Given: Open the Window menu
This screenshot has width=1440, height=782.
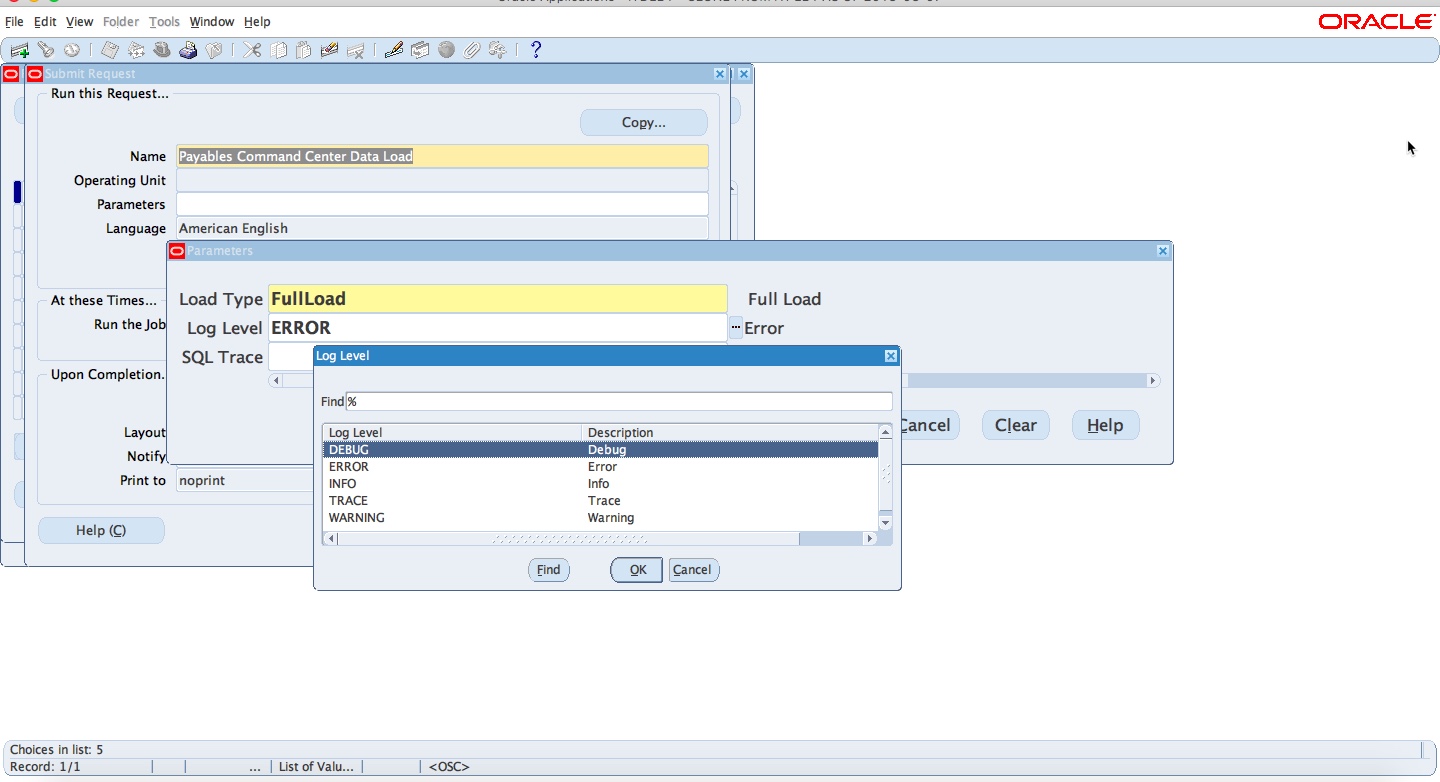Looking at the screenshot, I should (x=212, y=21).
